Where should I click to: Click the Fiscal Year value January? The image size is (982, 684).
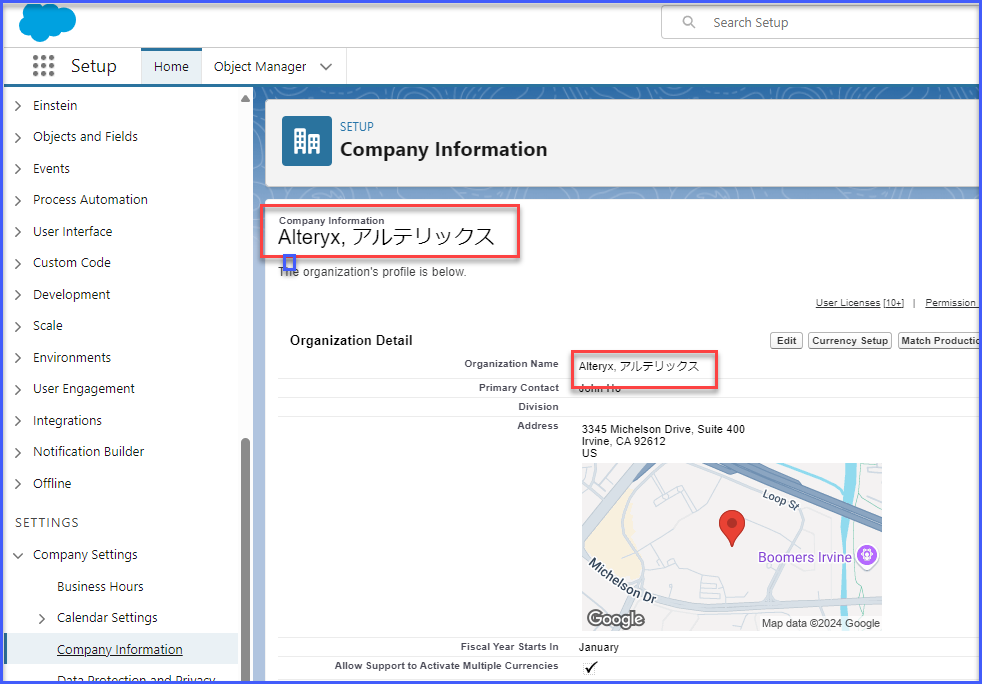[599, 647]
